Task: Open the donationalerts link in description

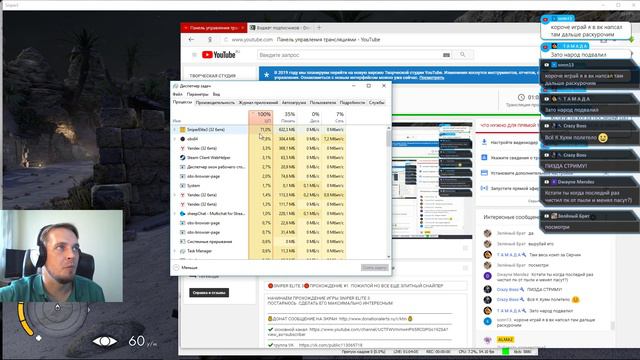Action: pyautogui.click(x=373, y=319)
